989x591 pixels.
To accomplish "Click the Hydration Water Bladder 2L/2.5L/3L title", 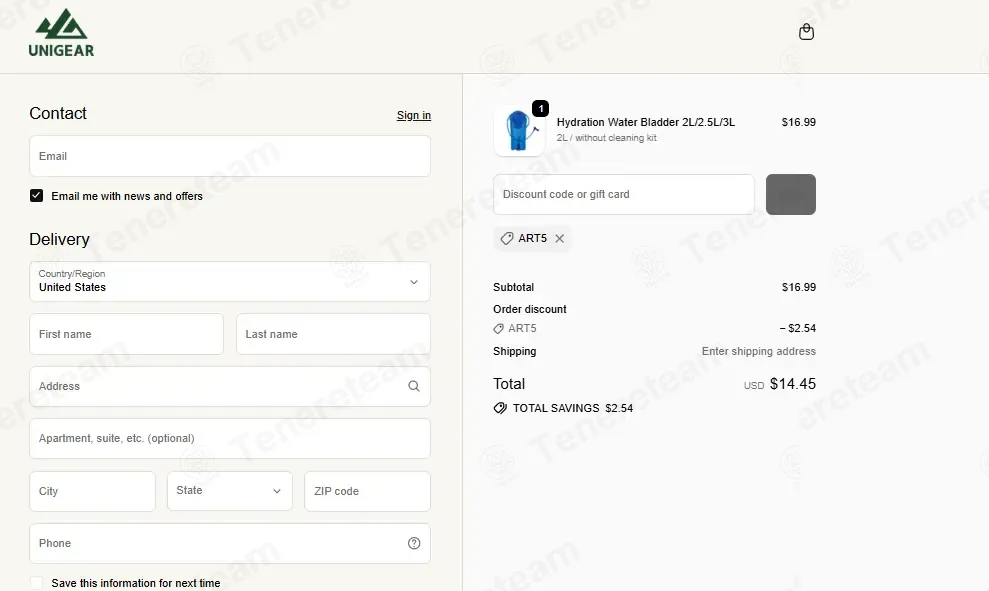I will tap(646, 122).
